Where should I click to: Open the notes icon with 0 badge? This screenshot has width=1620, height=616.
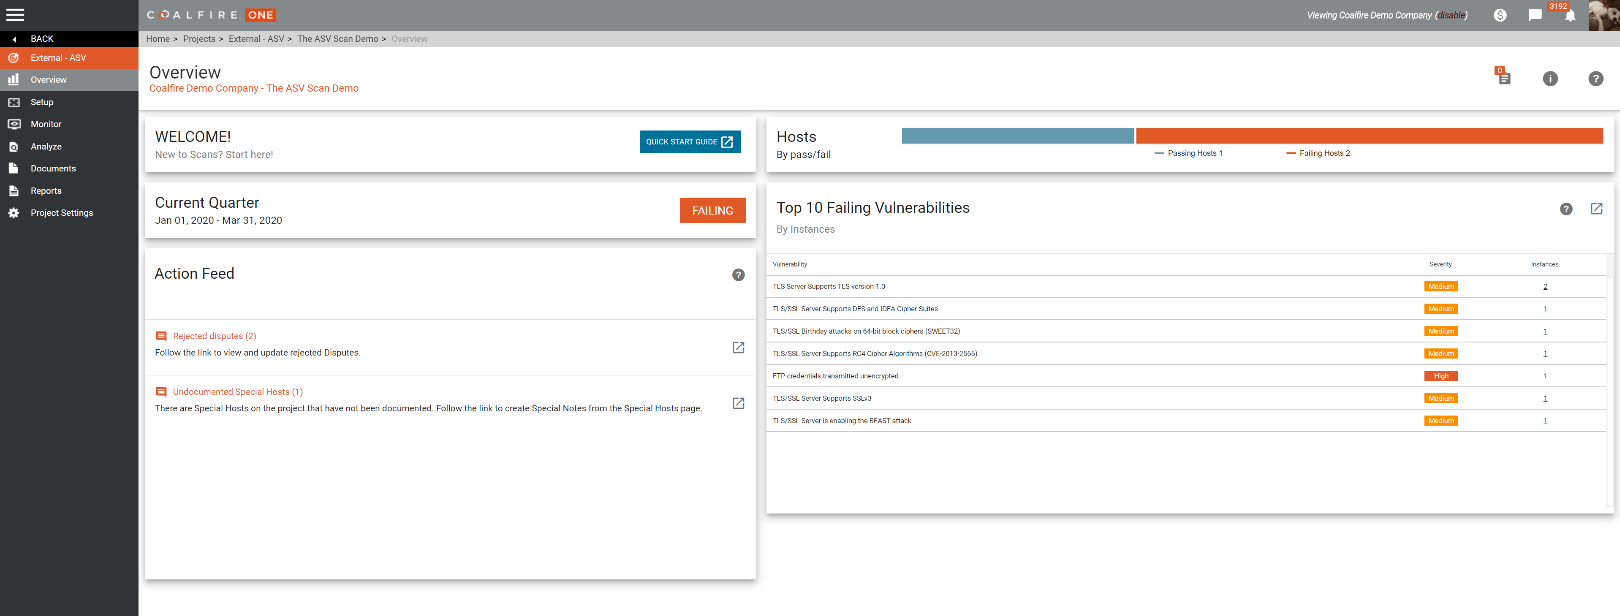coord(1503,77)
